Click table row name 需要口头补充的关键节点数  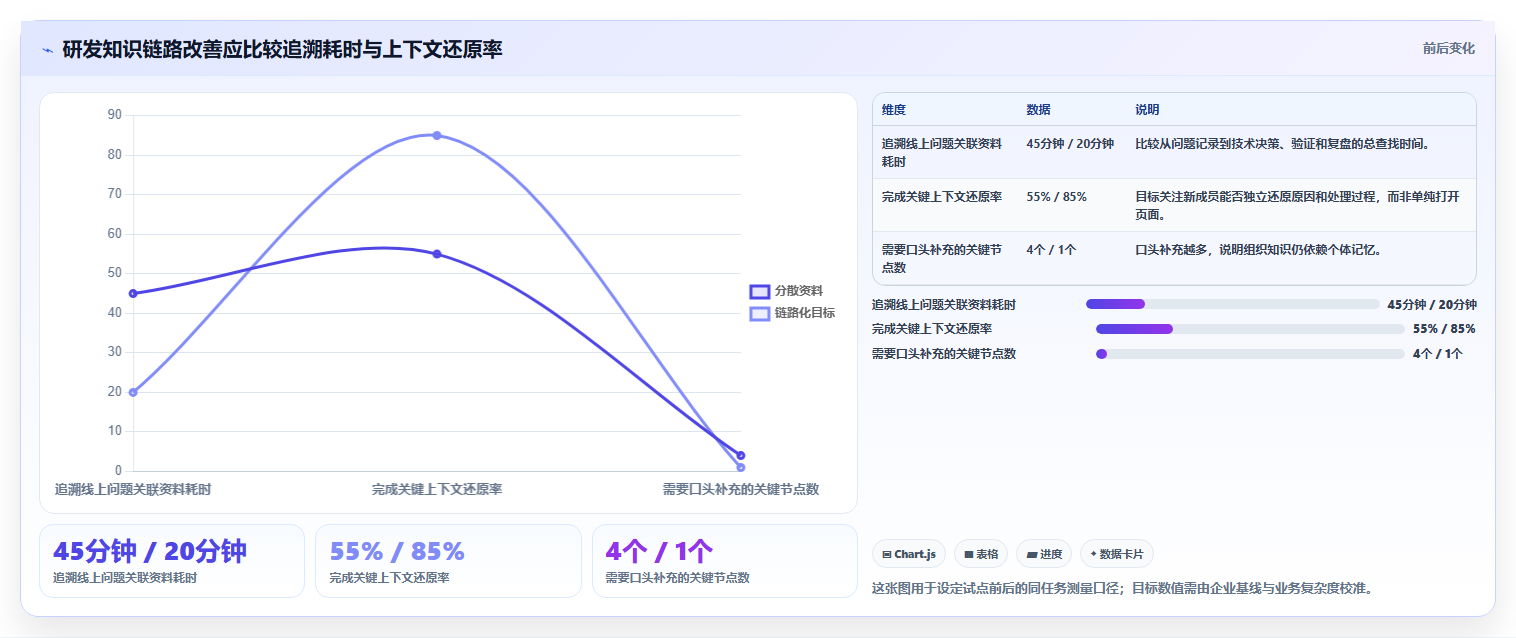942,258
